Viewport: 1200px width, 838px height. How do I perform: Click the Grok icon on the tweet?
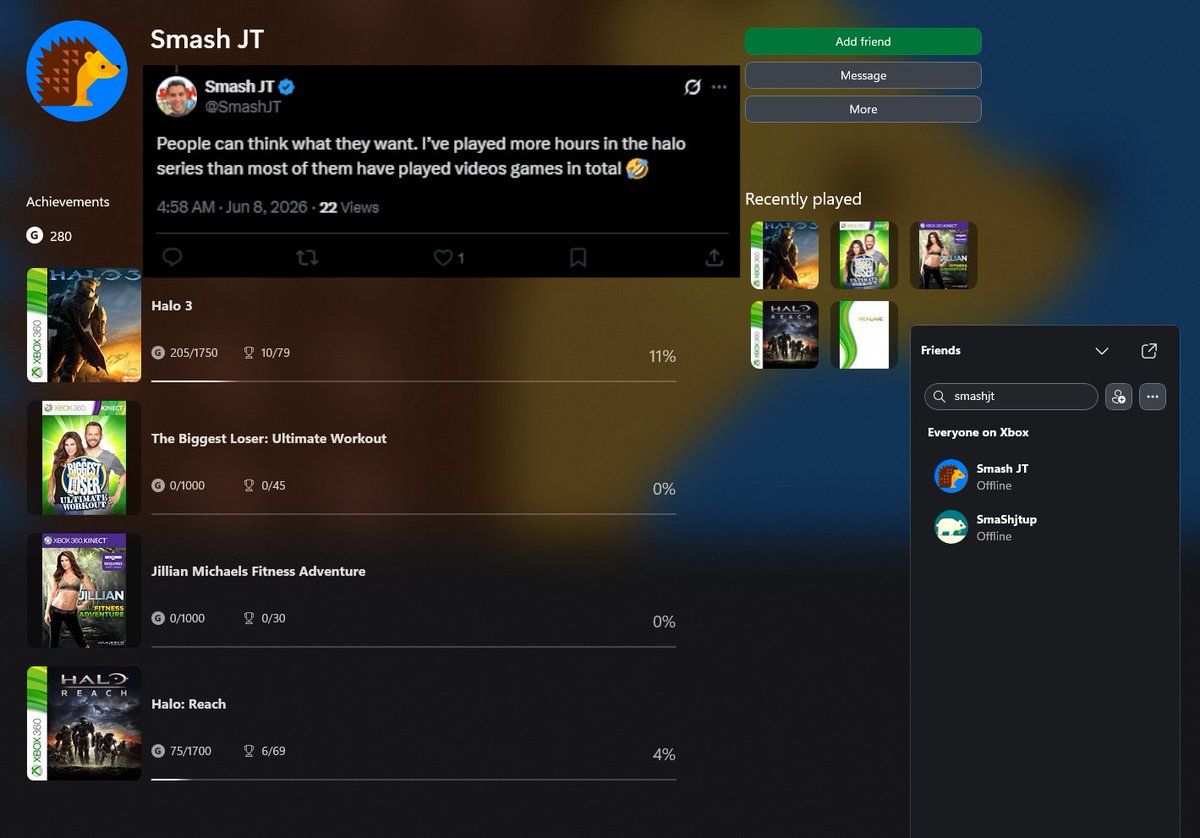(692, 87)
